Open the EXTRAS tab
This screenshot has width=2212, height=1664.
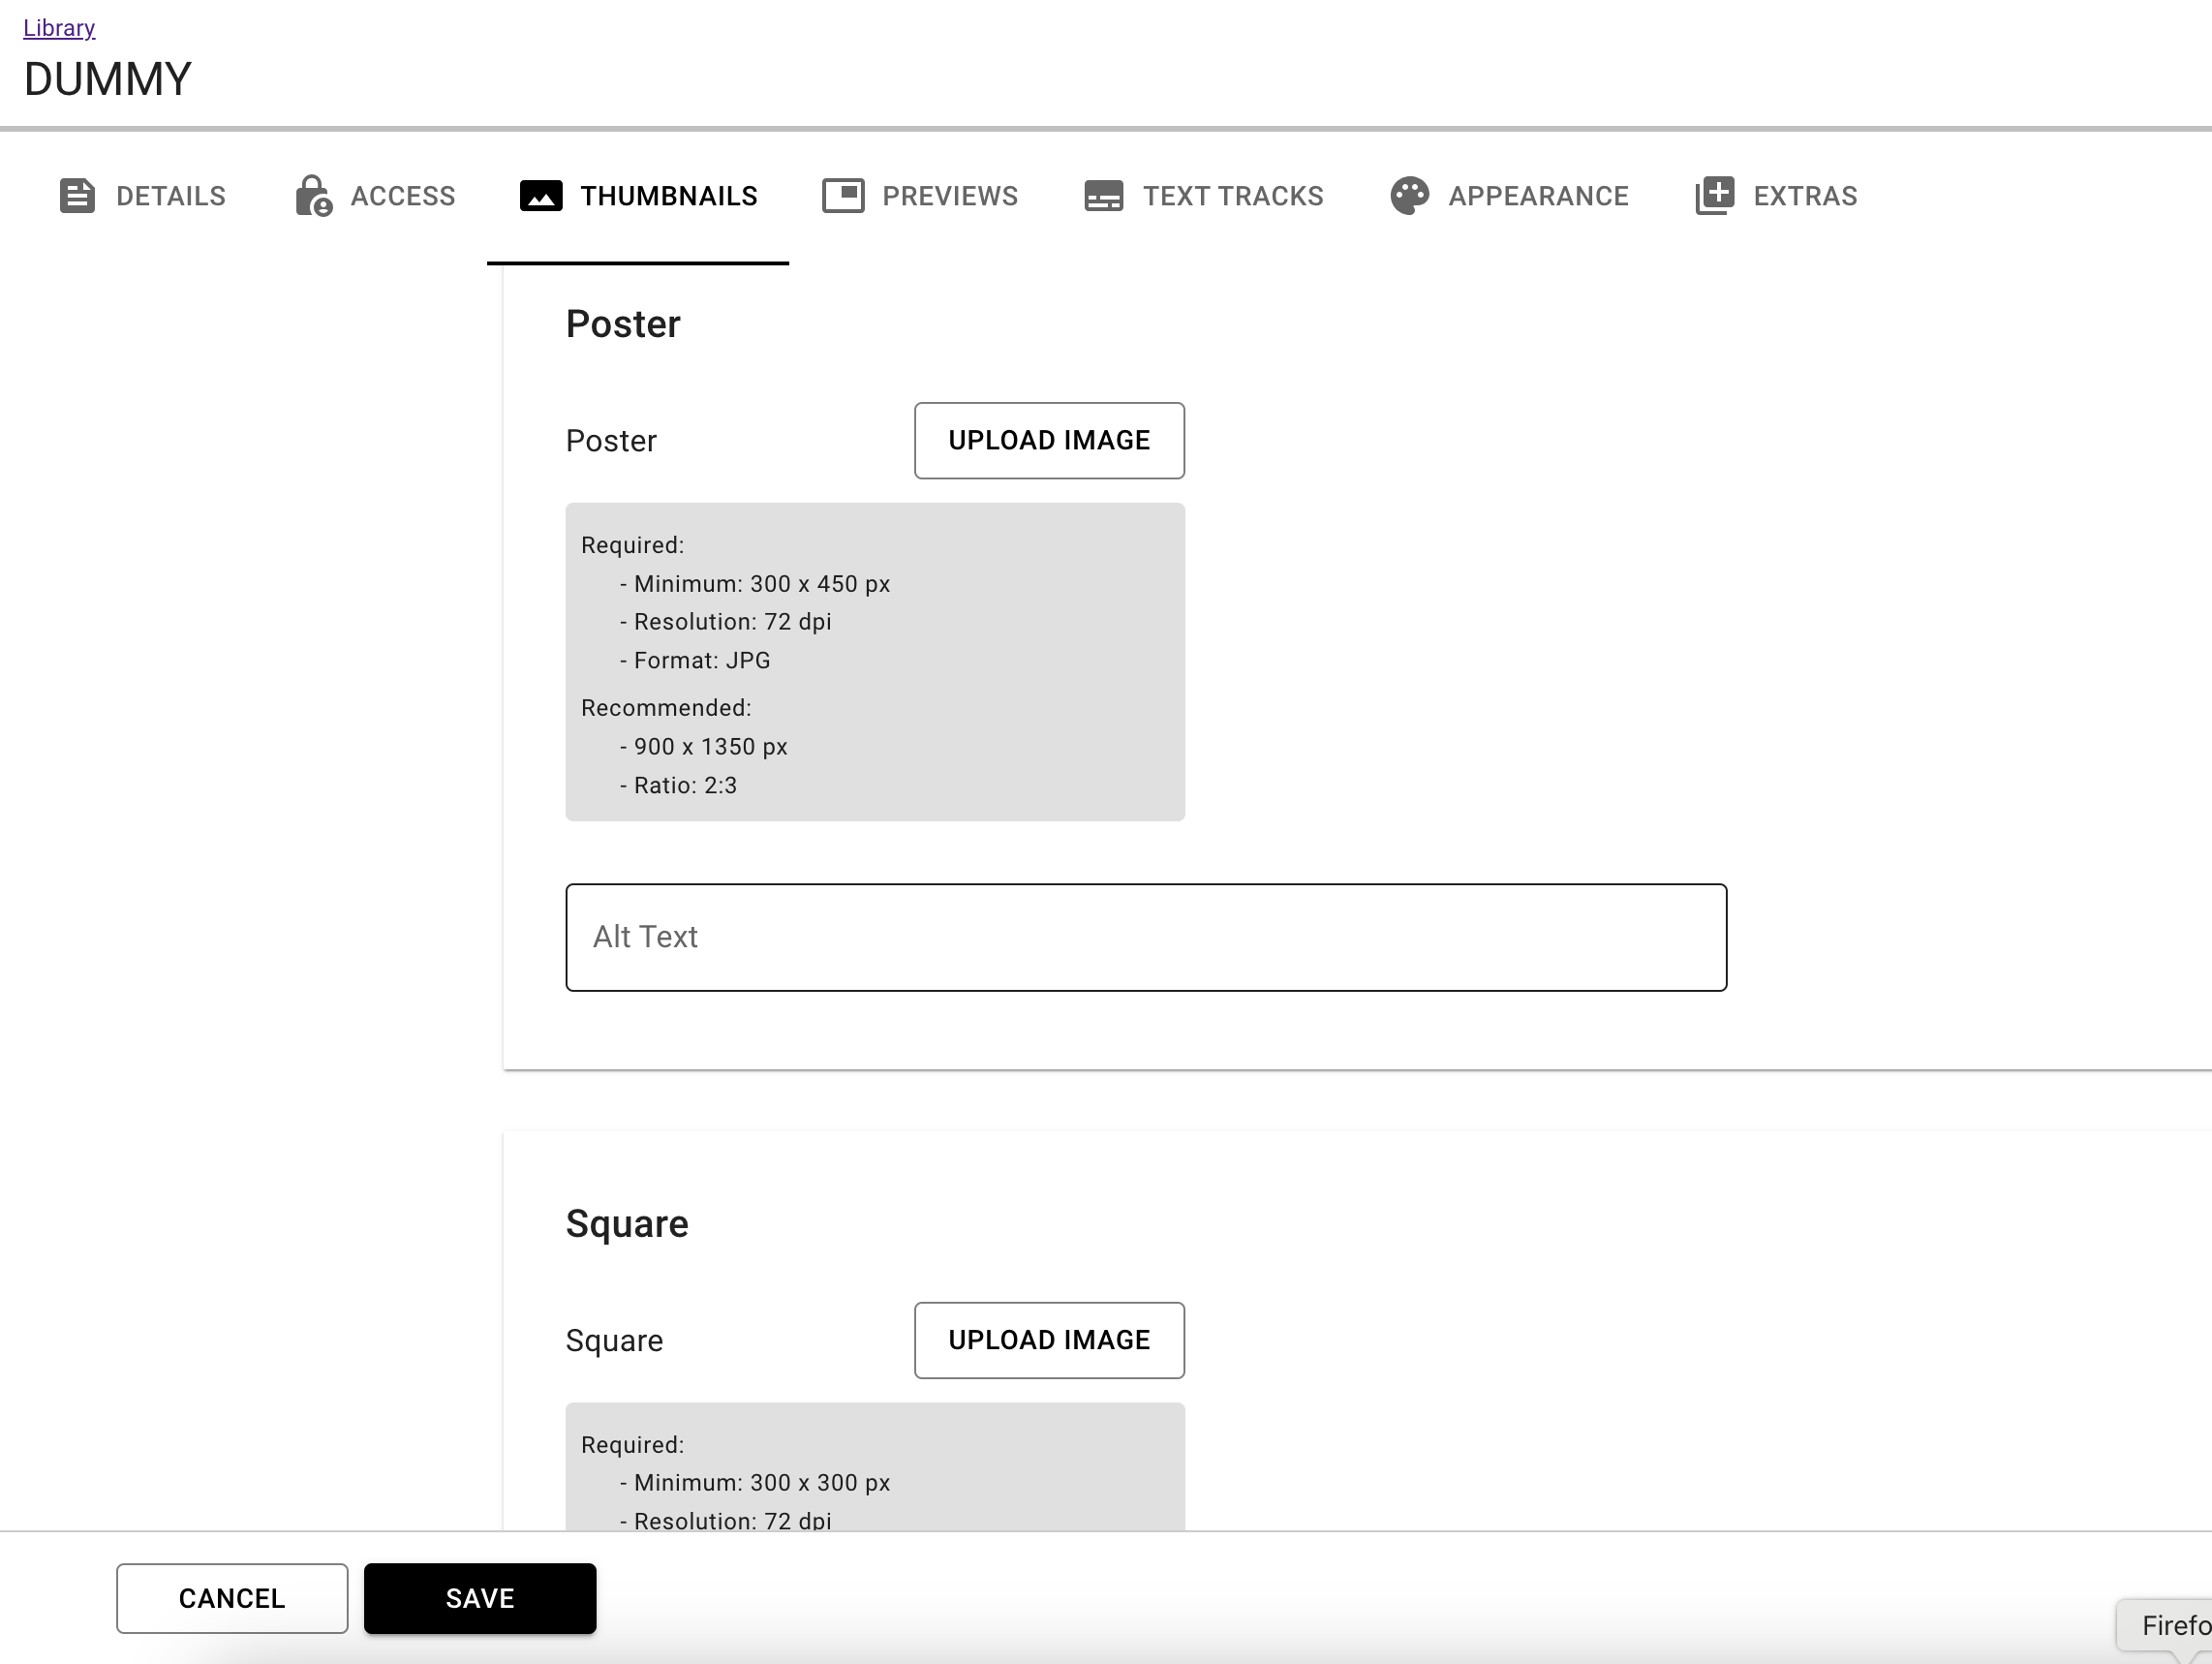pos(1776,196)
